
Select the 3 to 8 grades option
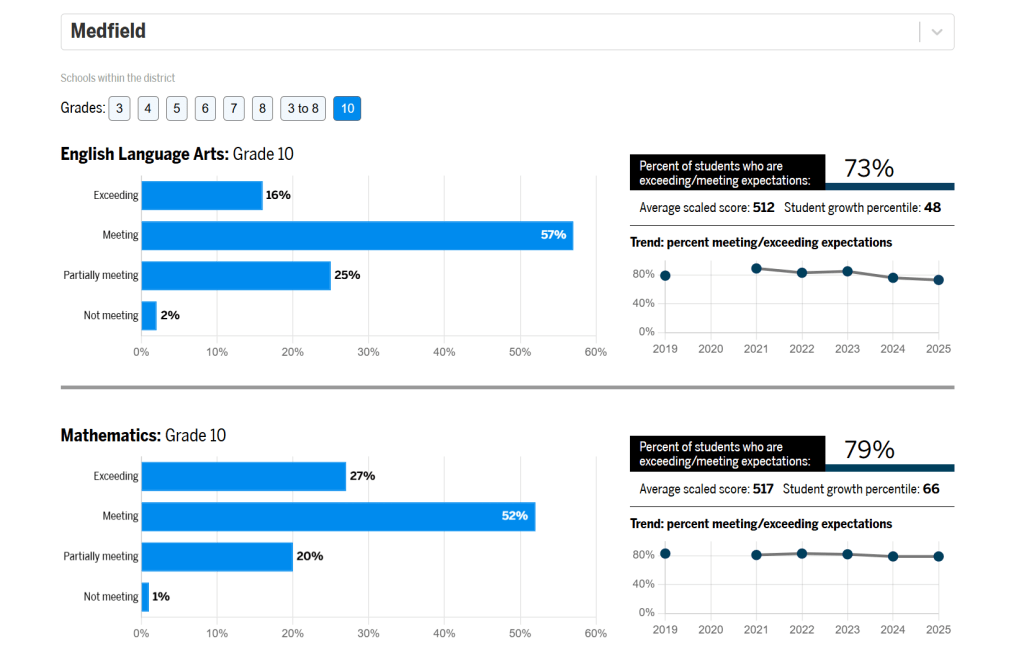[303, 108]
